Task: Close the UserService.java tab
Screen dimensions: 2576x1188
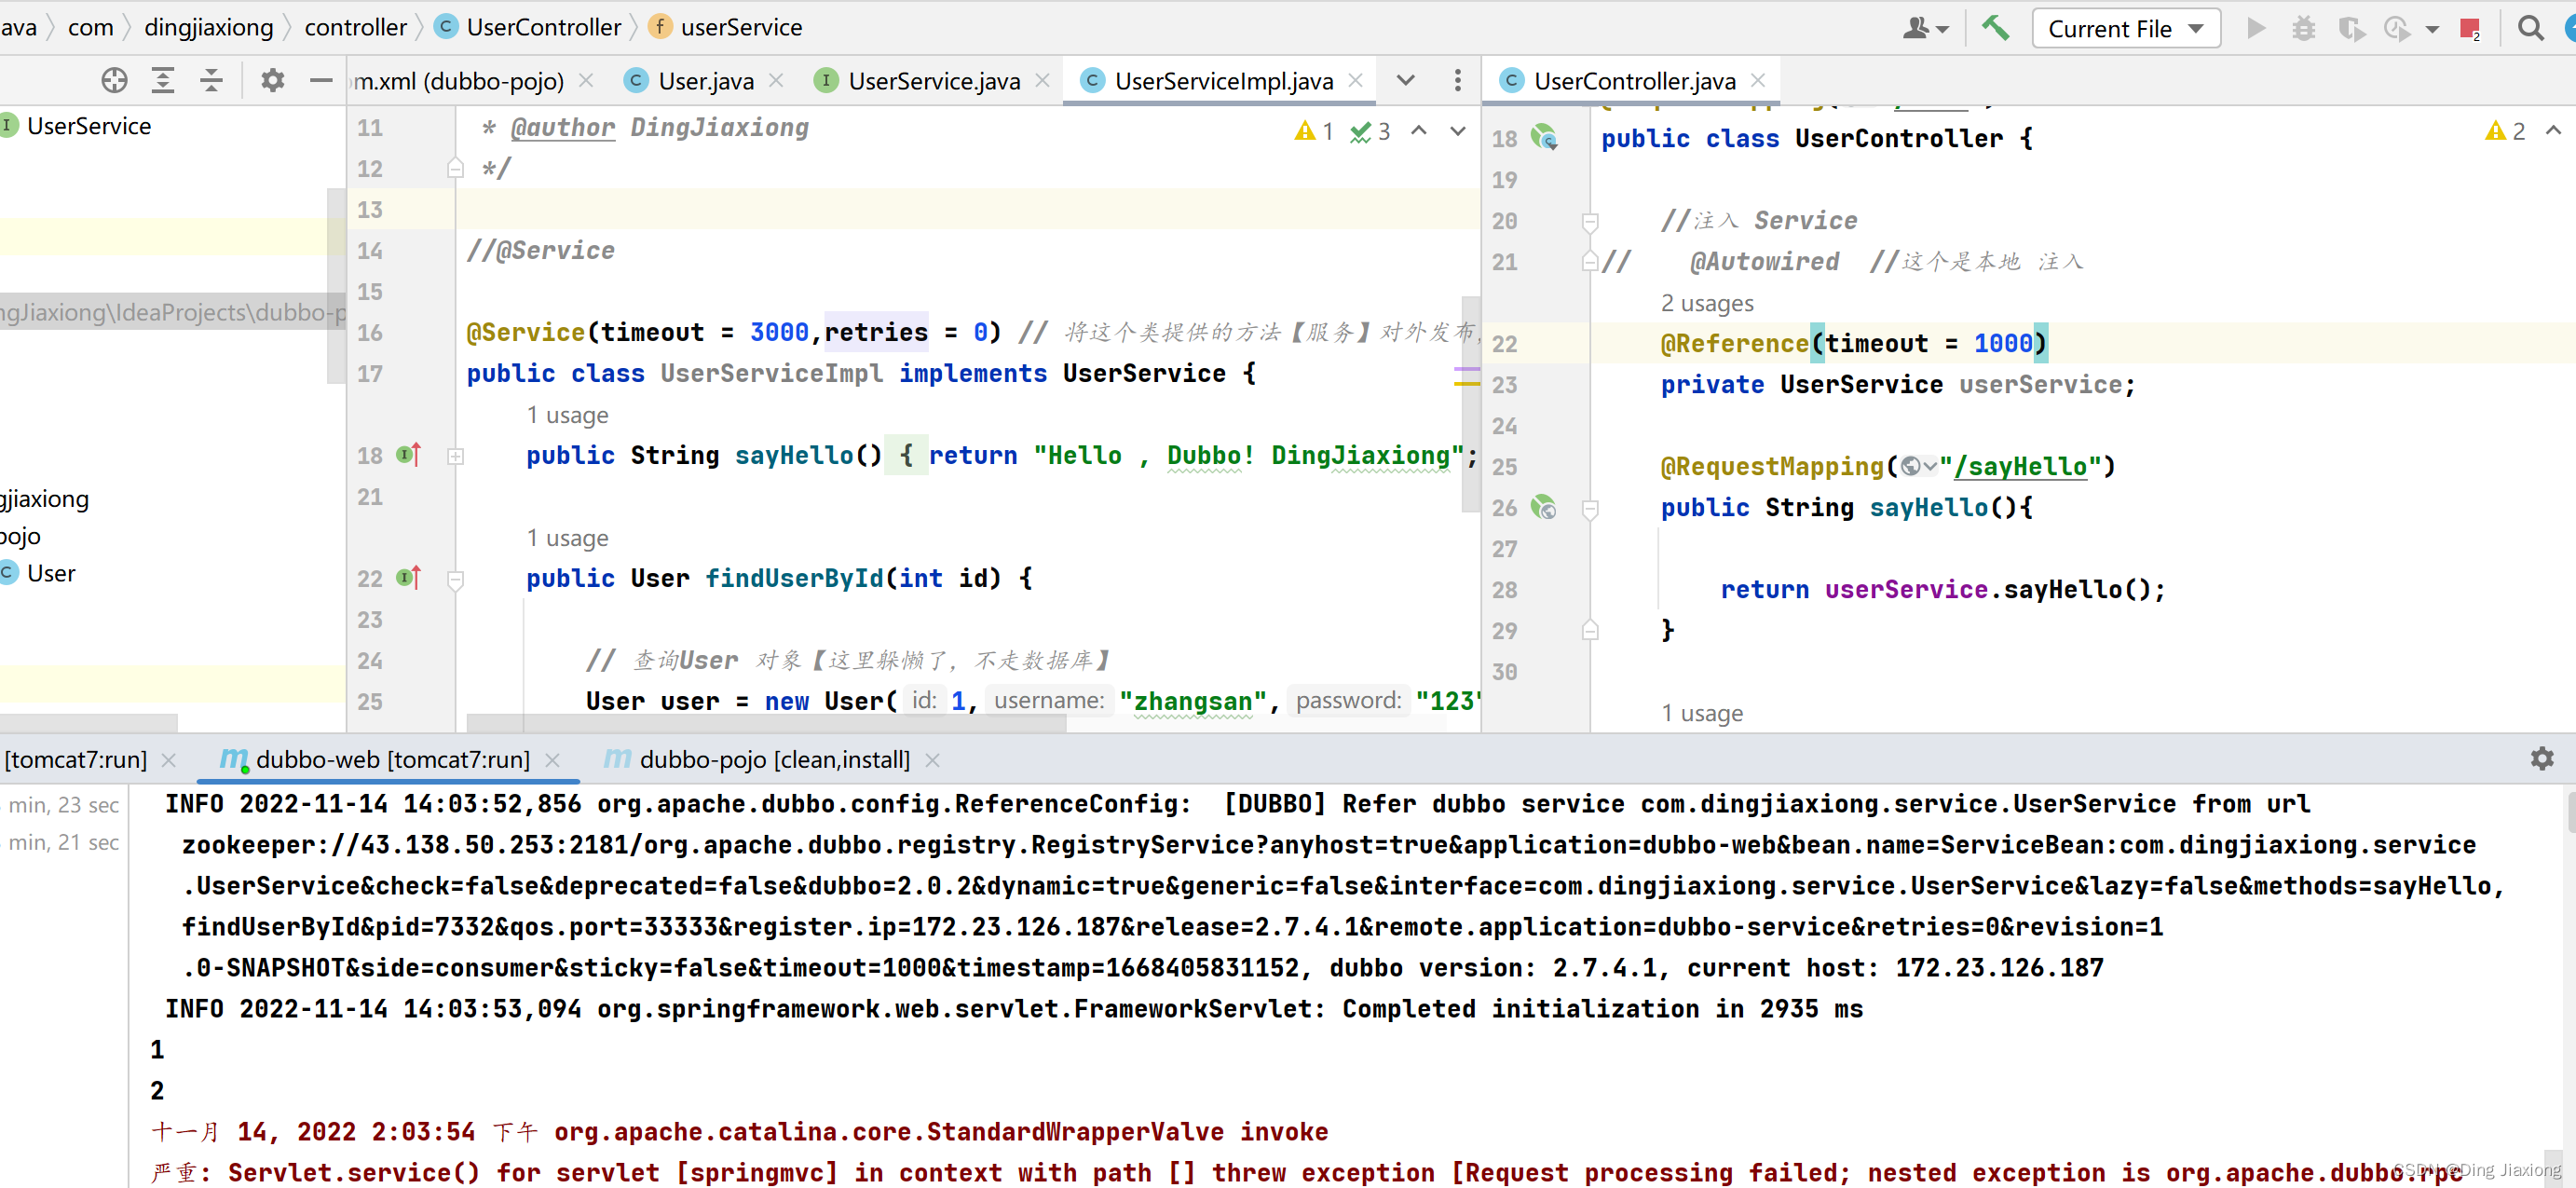Action: pyautogui.click(x=1042, y=81)
